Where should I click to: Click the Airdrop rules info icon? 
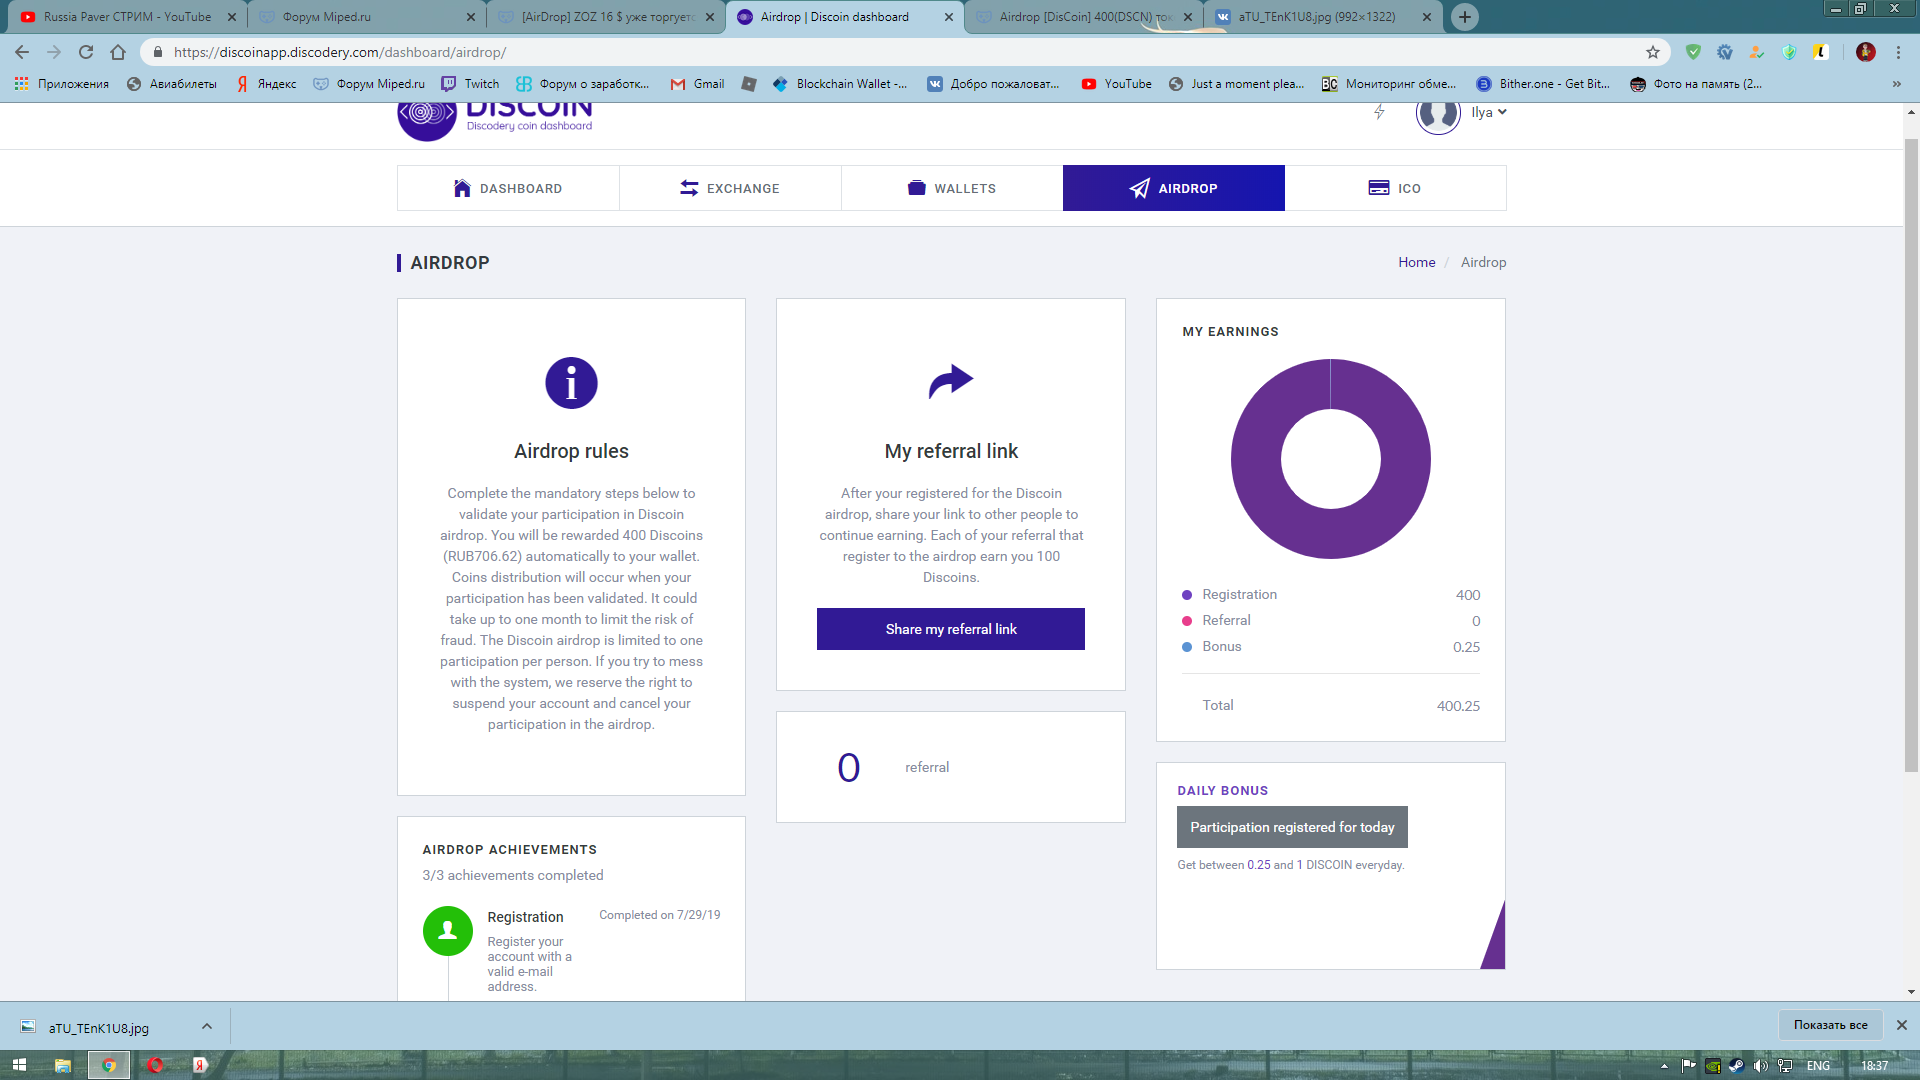click(x=571, y=383)
